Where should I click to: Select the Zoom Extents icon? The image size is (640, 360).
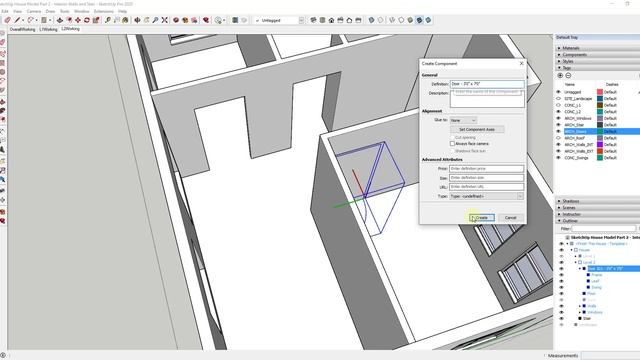165,20
